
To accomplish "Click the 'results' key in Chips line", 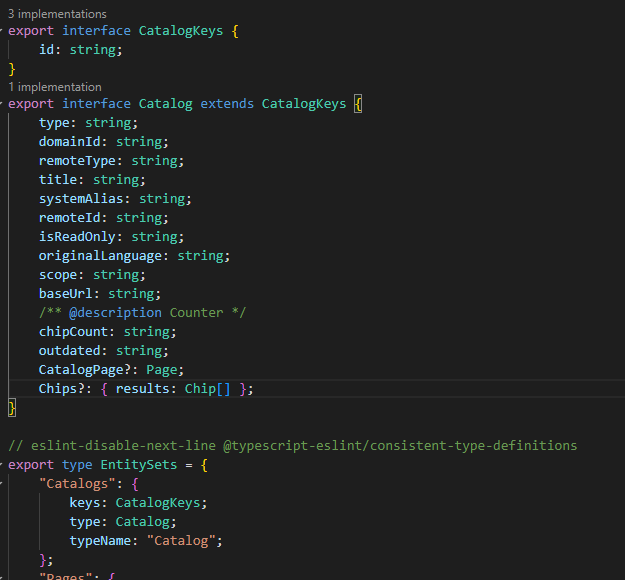I will pyautogui.click(x=142, y=389).
